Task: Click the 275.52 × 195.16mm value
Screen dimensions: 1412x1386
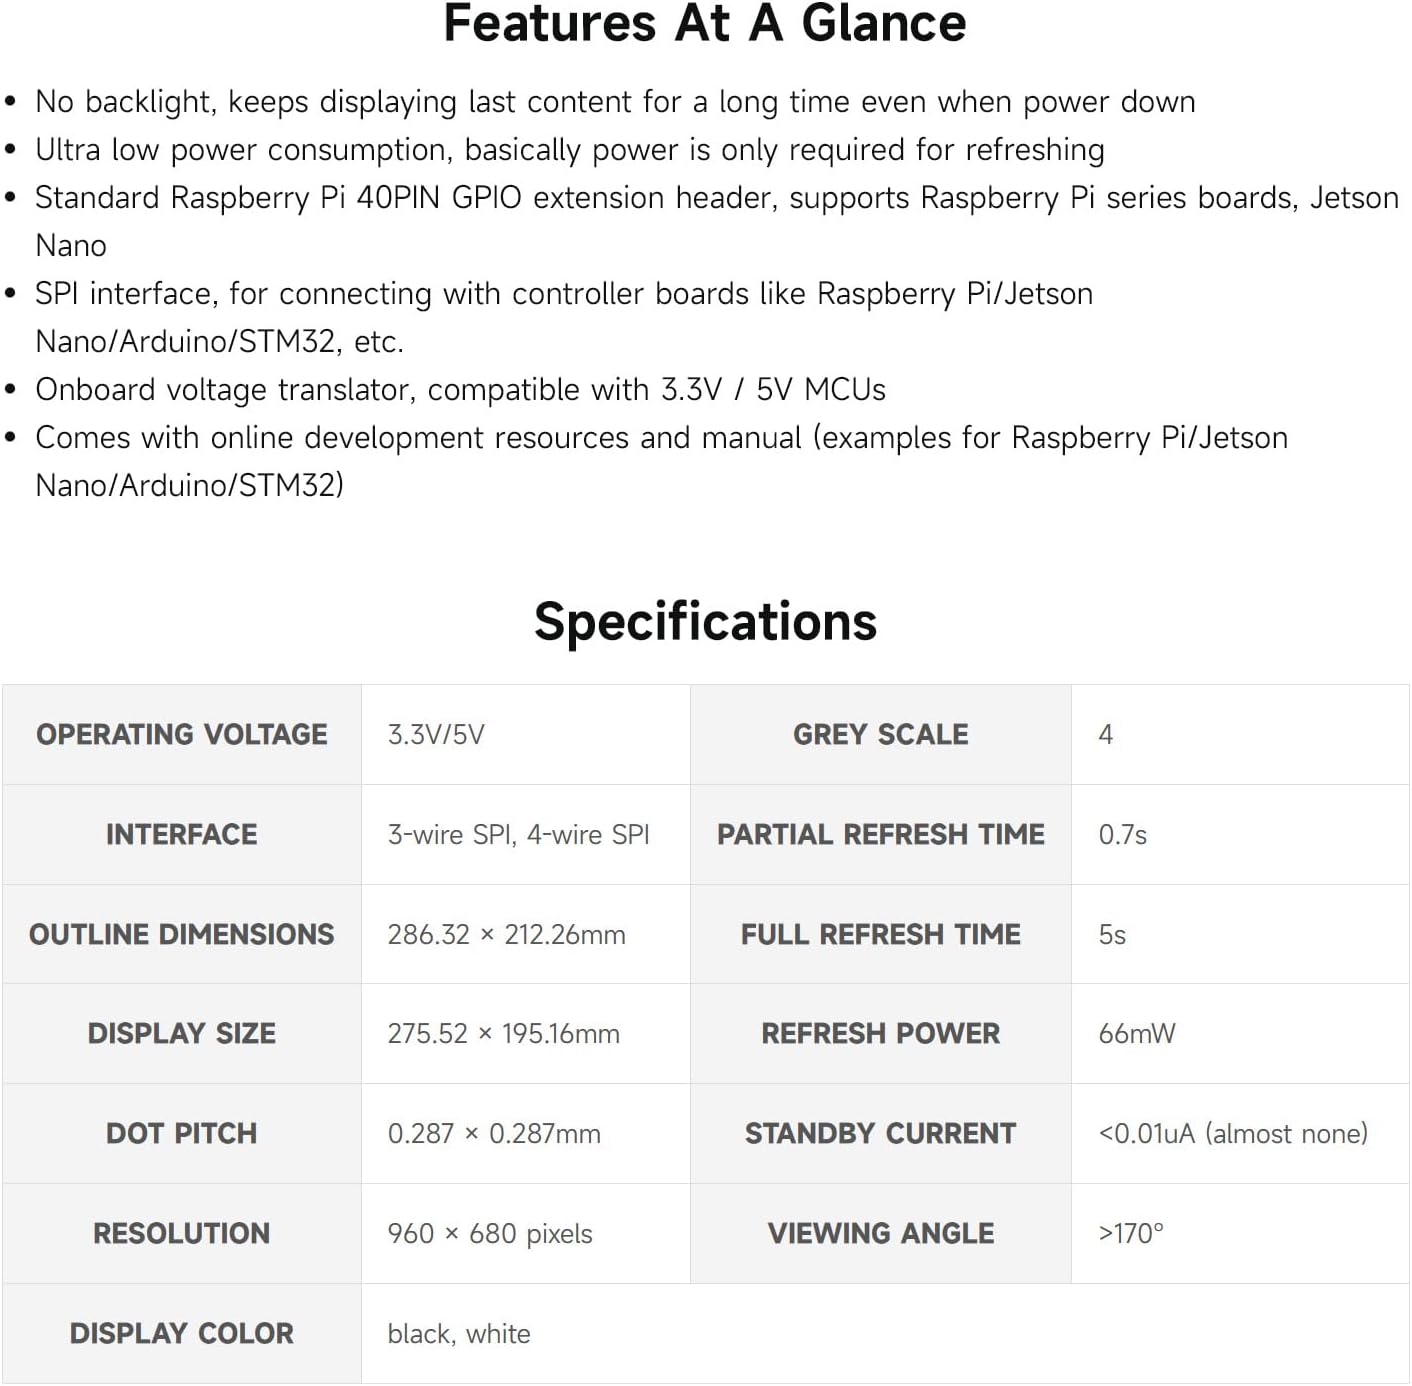Action: pyautogui.click(x=503, y=1033)
